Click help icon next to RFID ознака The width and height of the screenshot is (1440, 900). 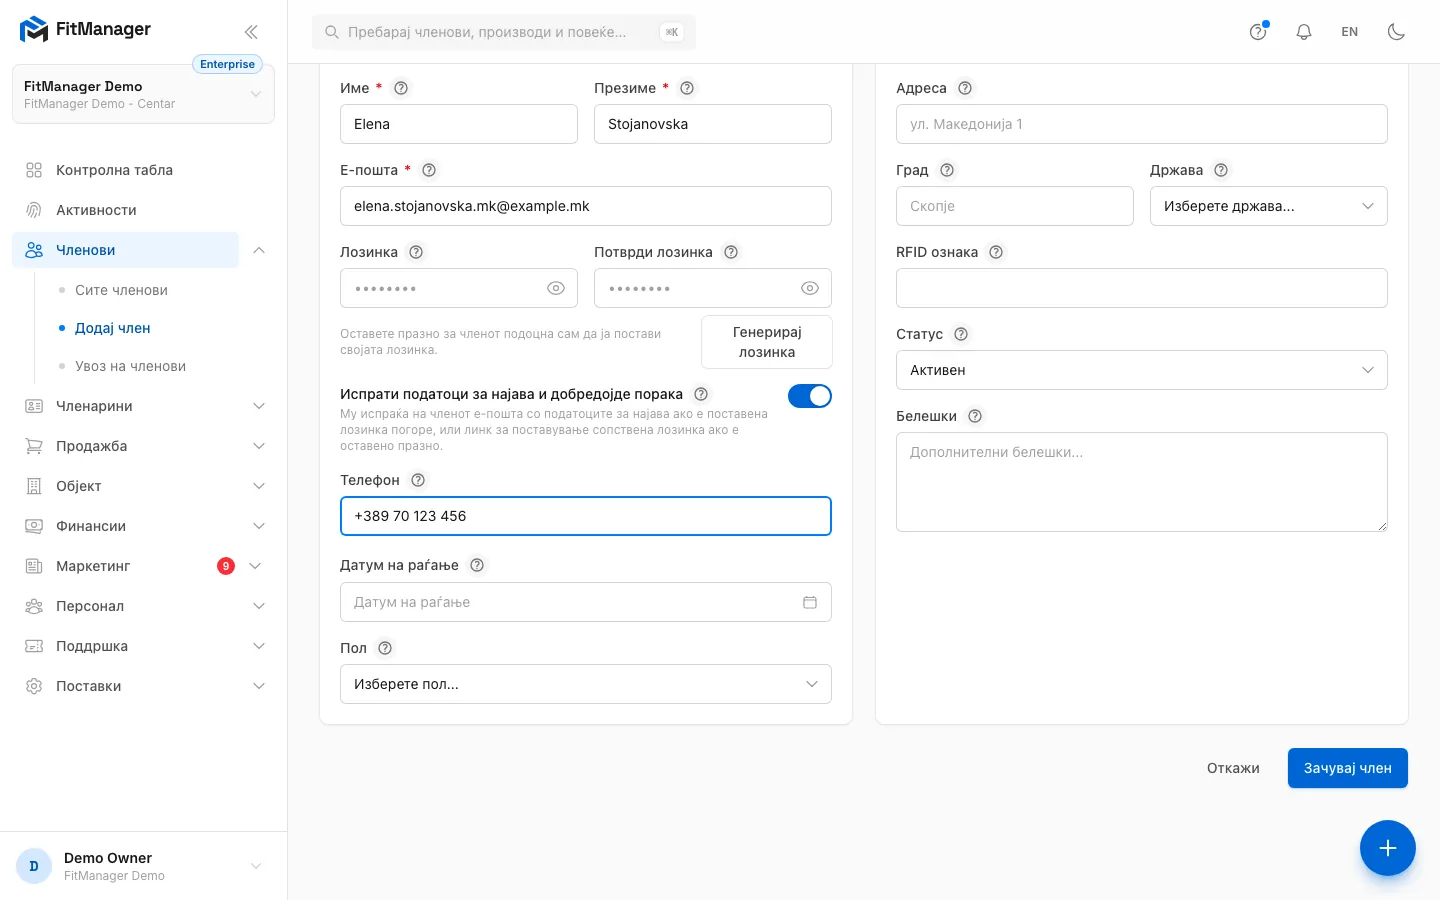(x=996, y=252)
